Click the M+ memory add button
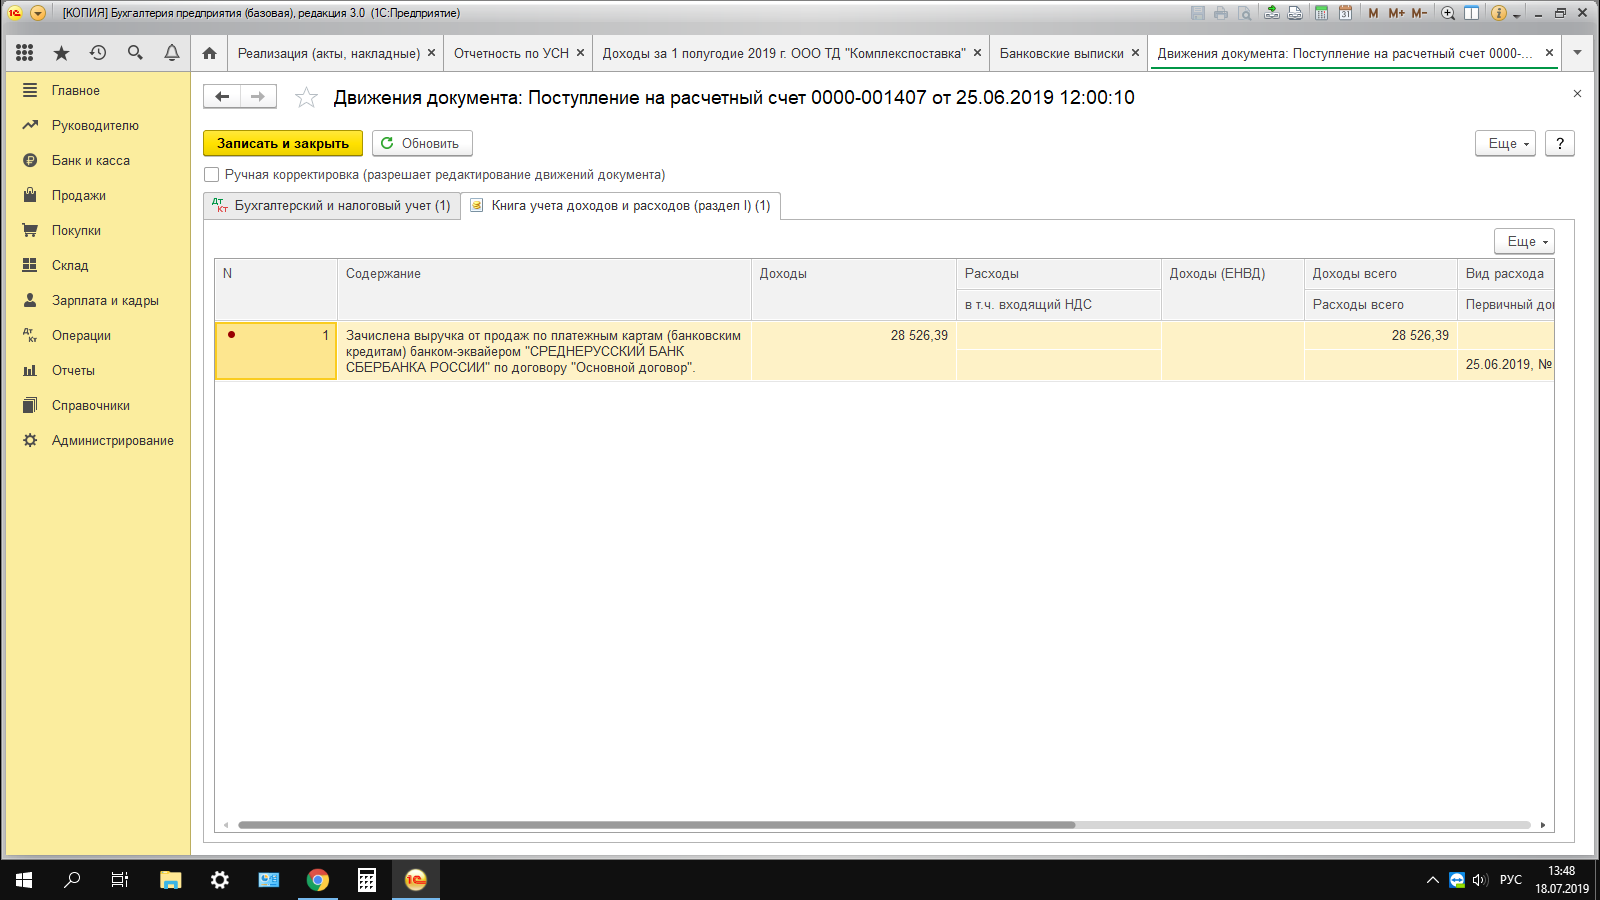Screen dimensions: 1600x900 (1396, 13)
